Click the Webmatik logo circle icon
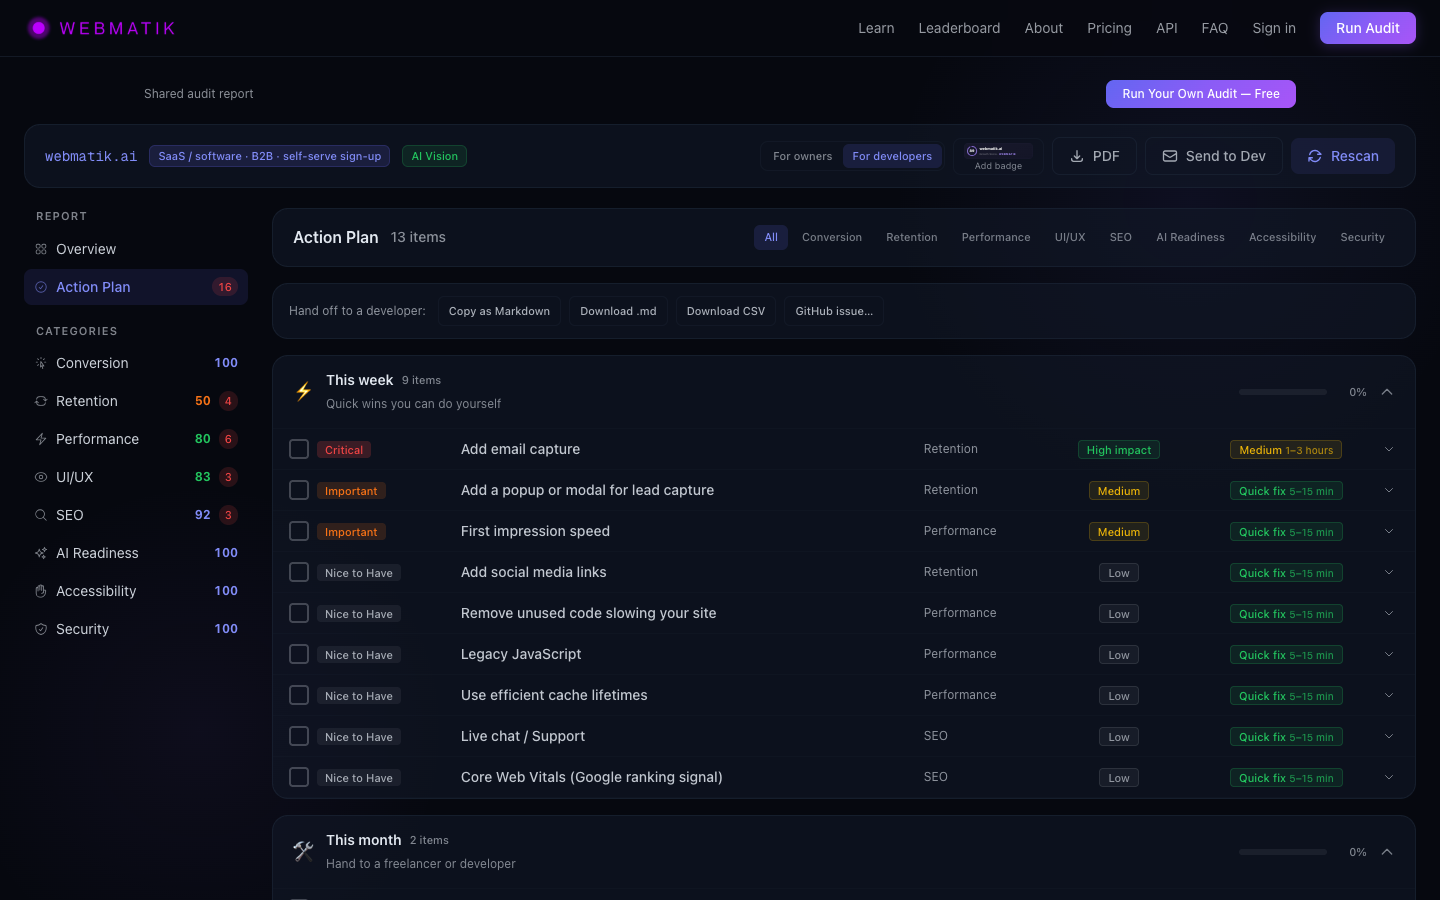The height and width of the screenshot is (900, 1440). [39, 28]
